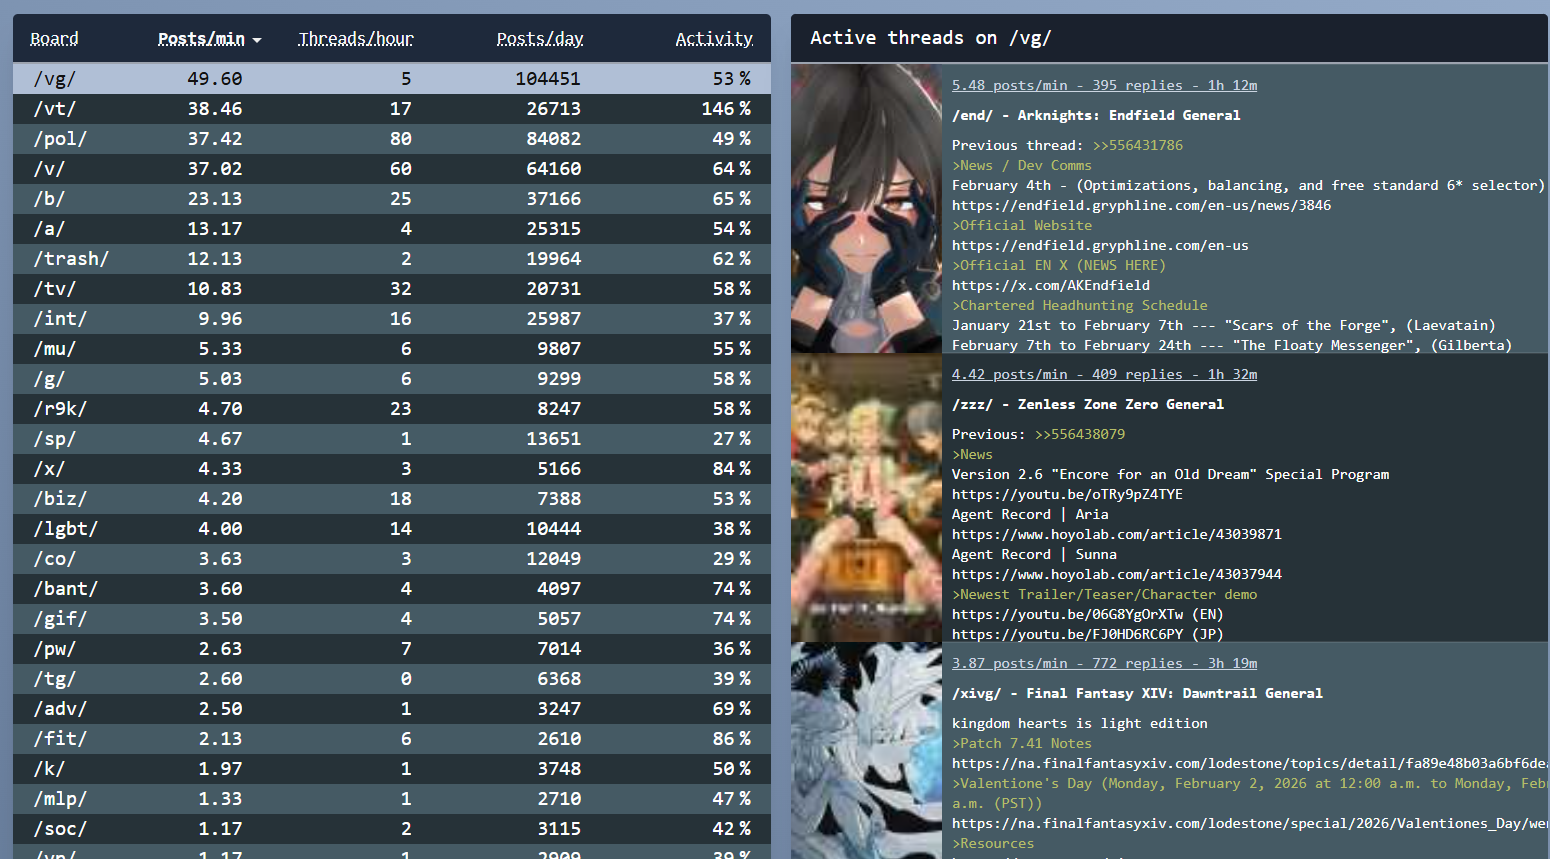Select the /tg/ board in the table
The height and width of the screenshot is (859, 1550).
(392, 678)
